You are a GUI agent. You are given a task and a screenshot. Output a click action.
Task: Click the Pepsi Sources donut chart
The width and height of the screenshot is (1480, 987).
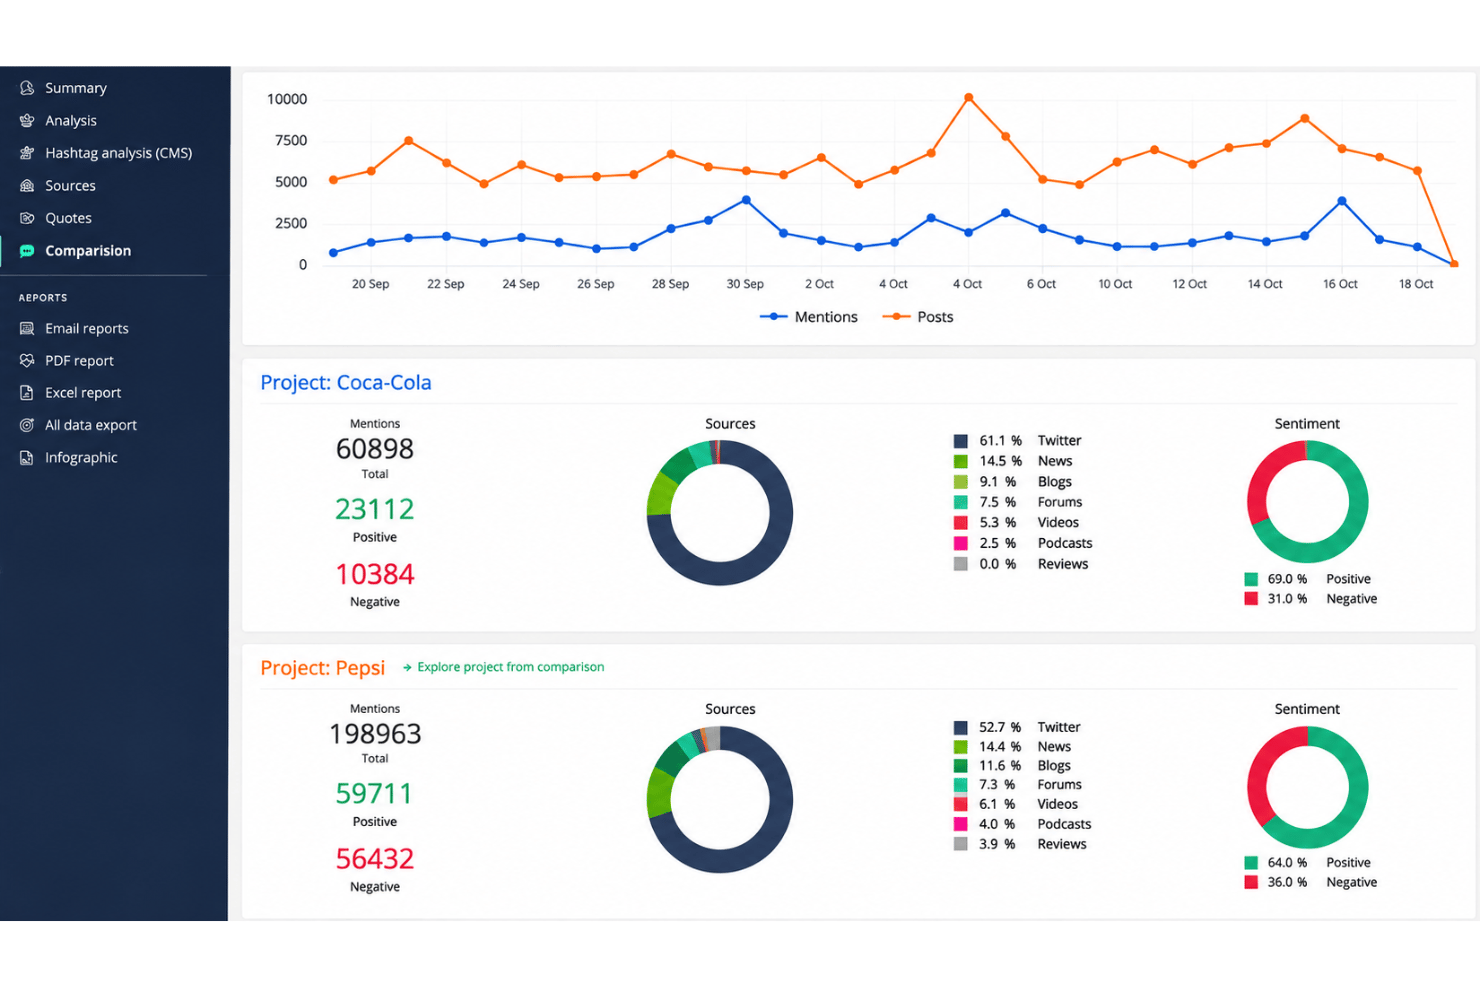[x=720, y=800]
